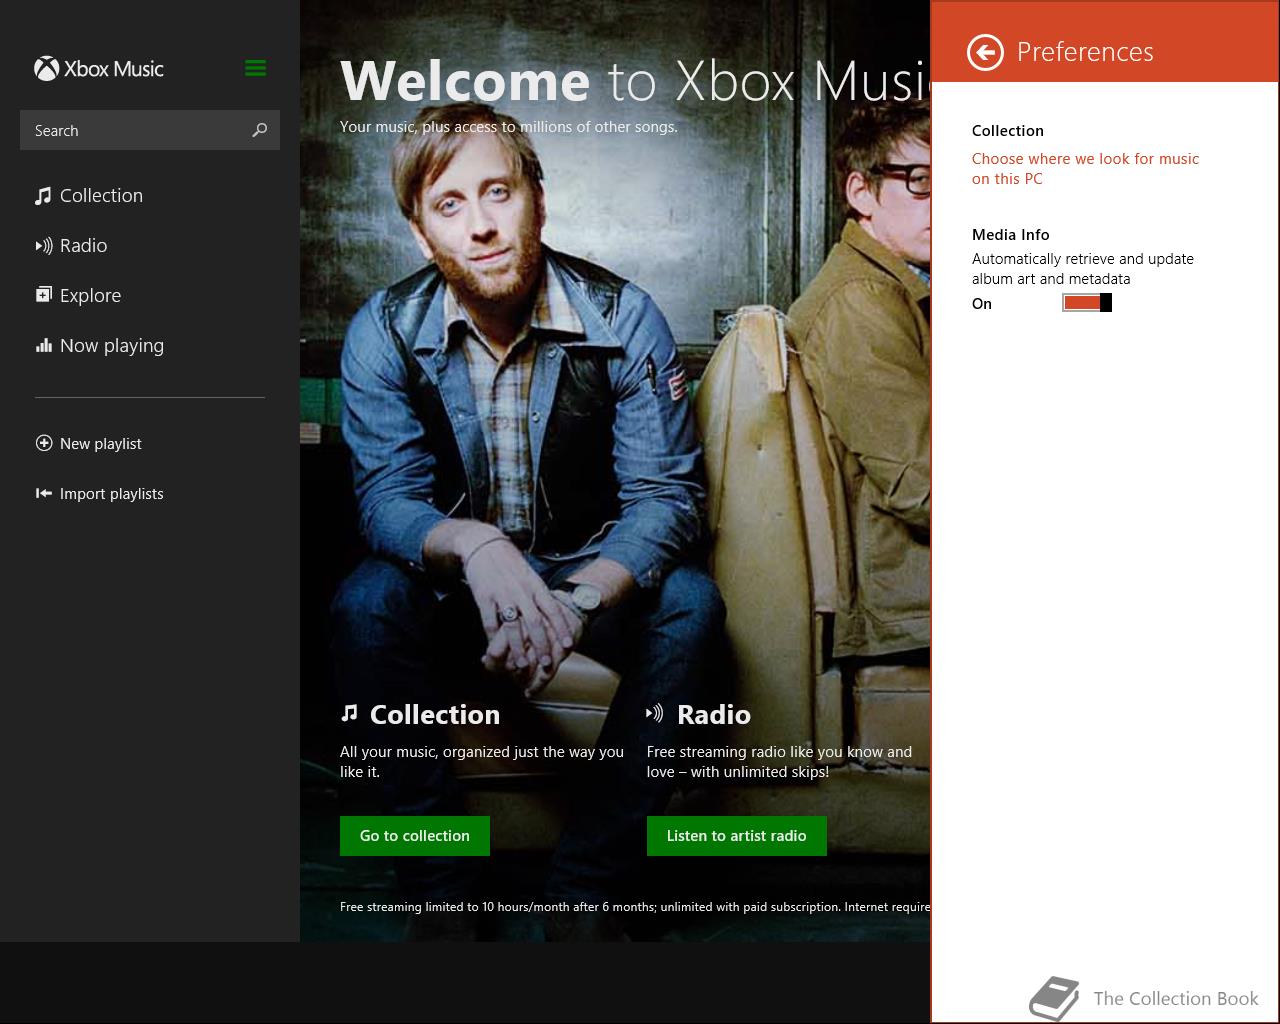Select New playlist in the sidebar
Viewport: 1280px width, 1024px height.
click(101, 444)
